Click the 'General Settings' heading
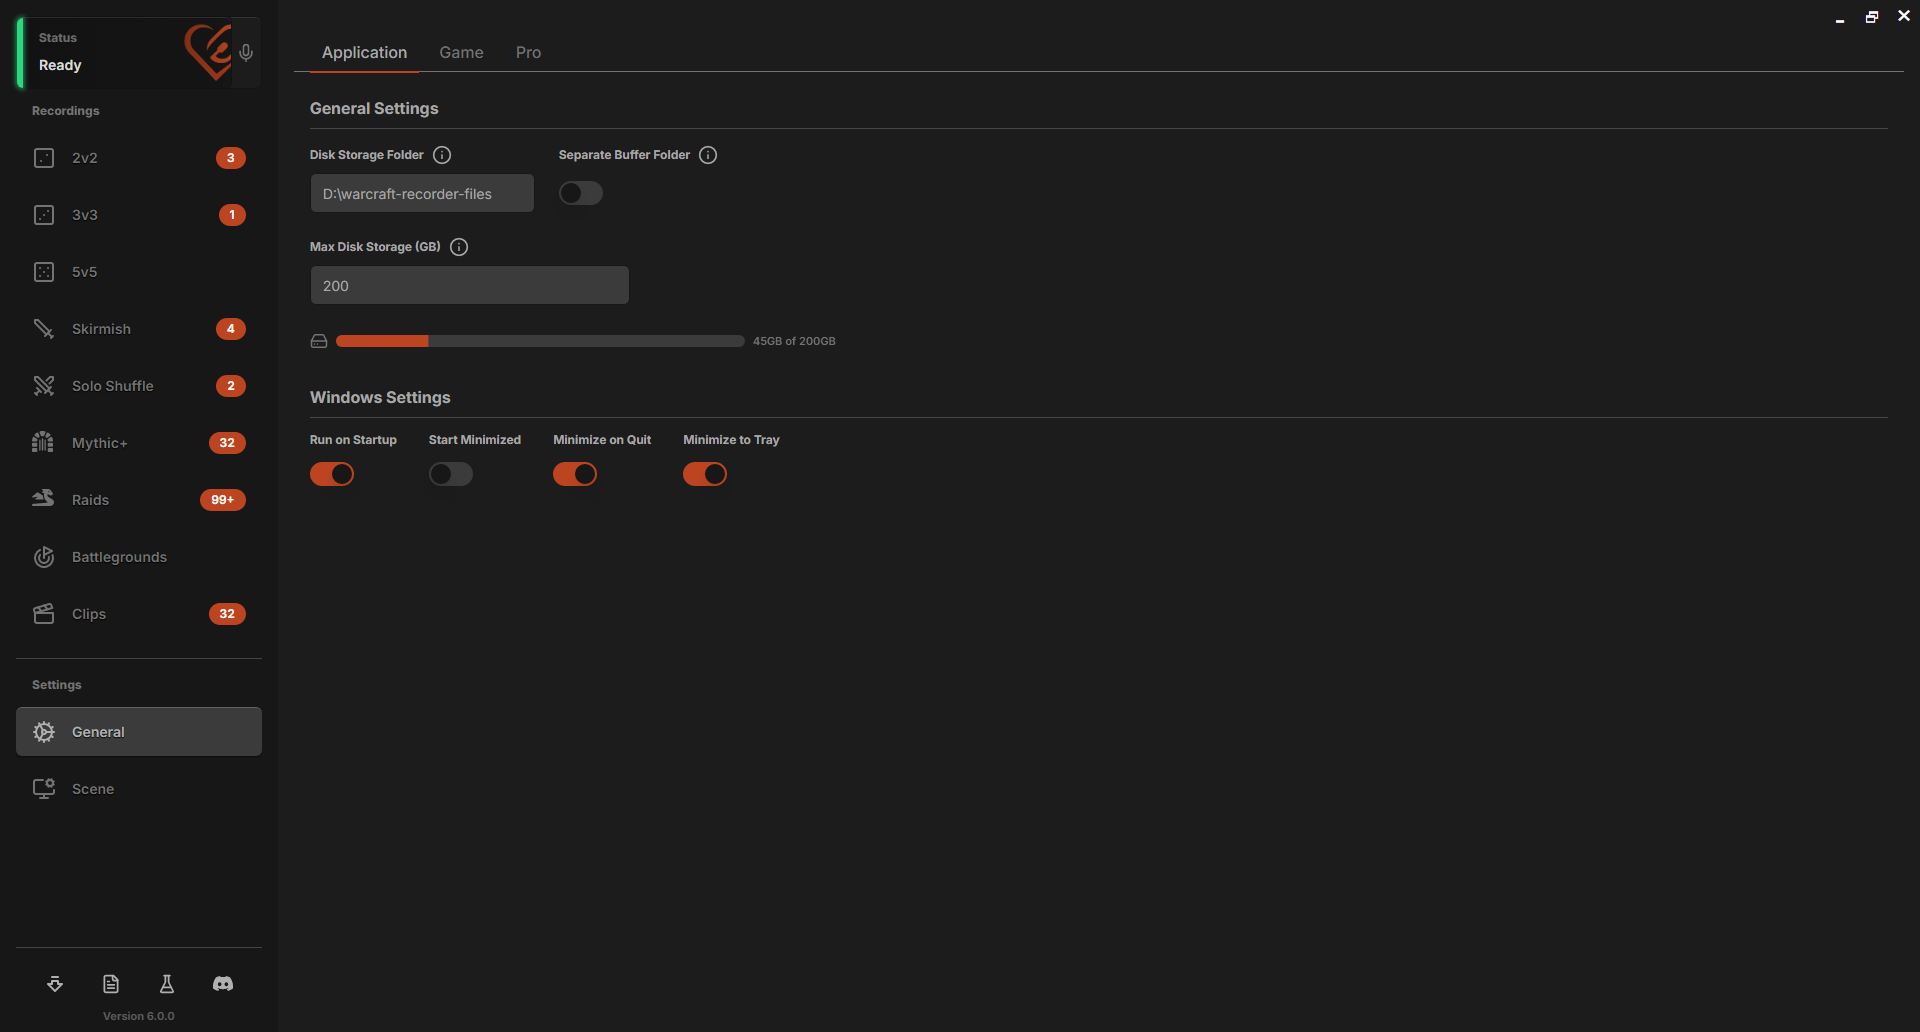1920x1032 pixels. [374, 108]
